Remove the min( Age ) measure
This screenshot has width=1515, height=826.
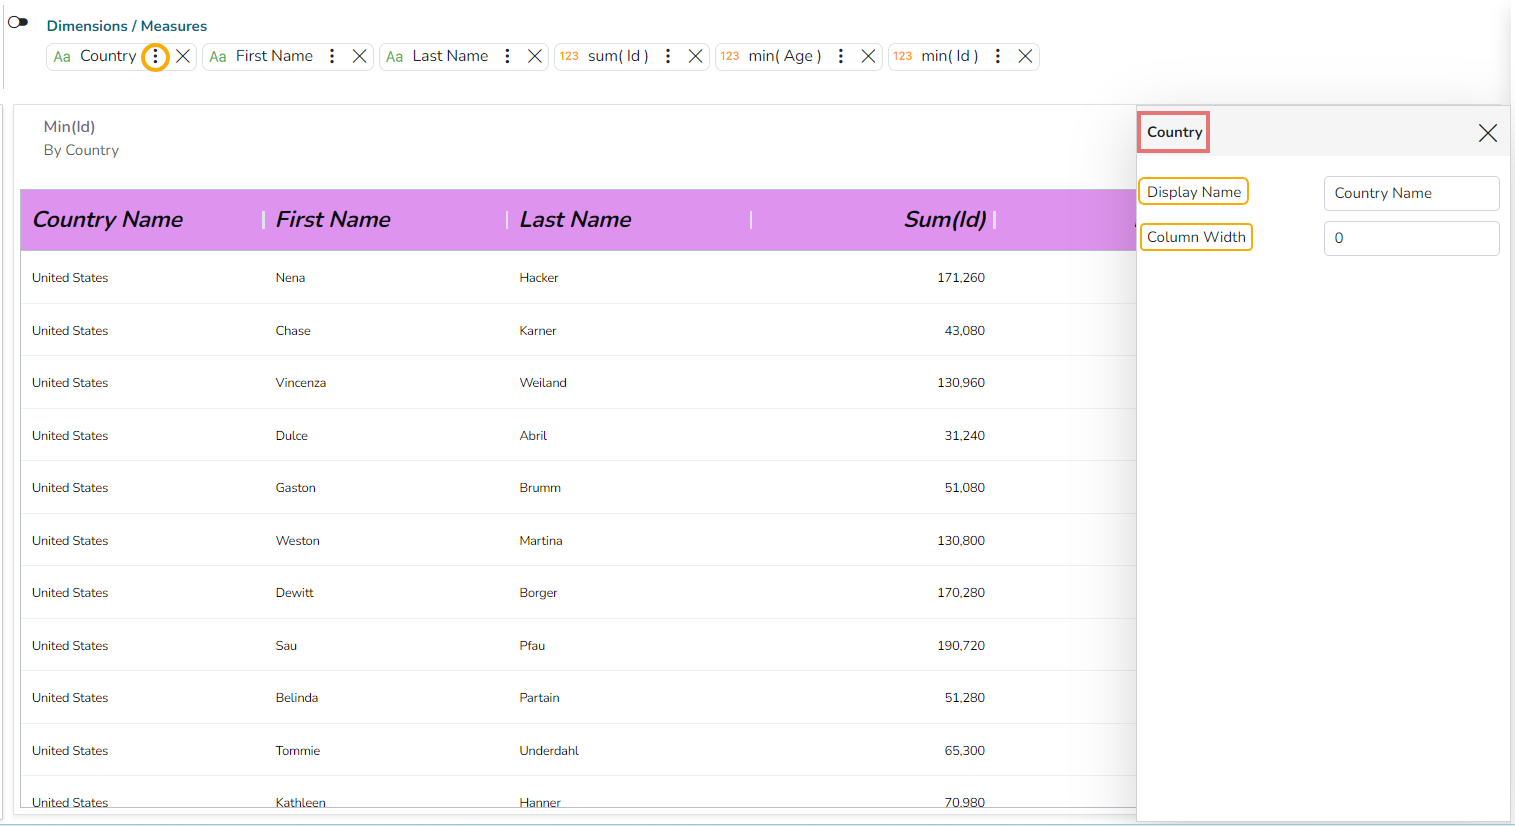[868, 57]
